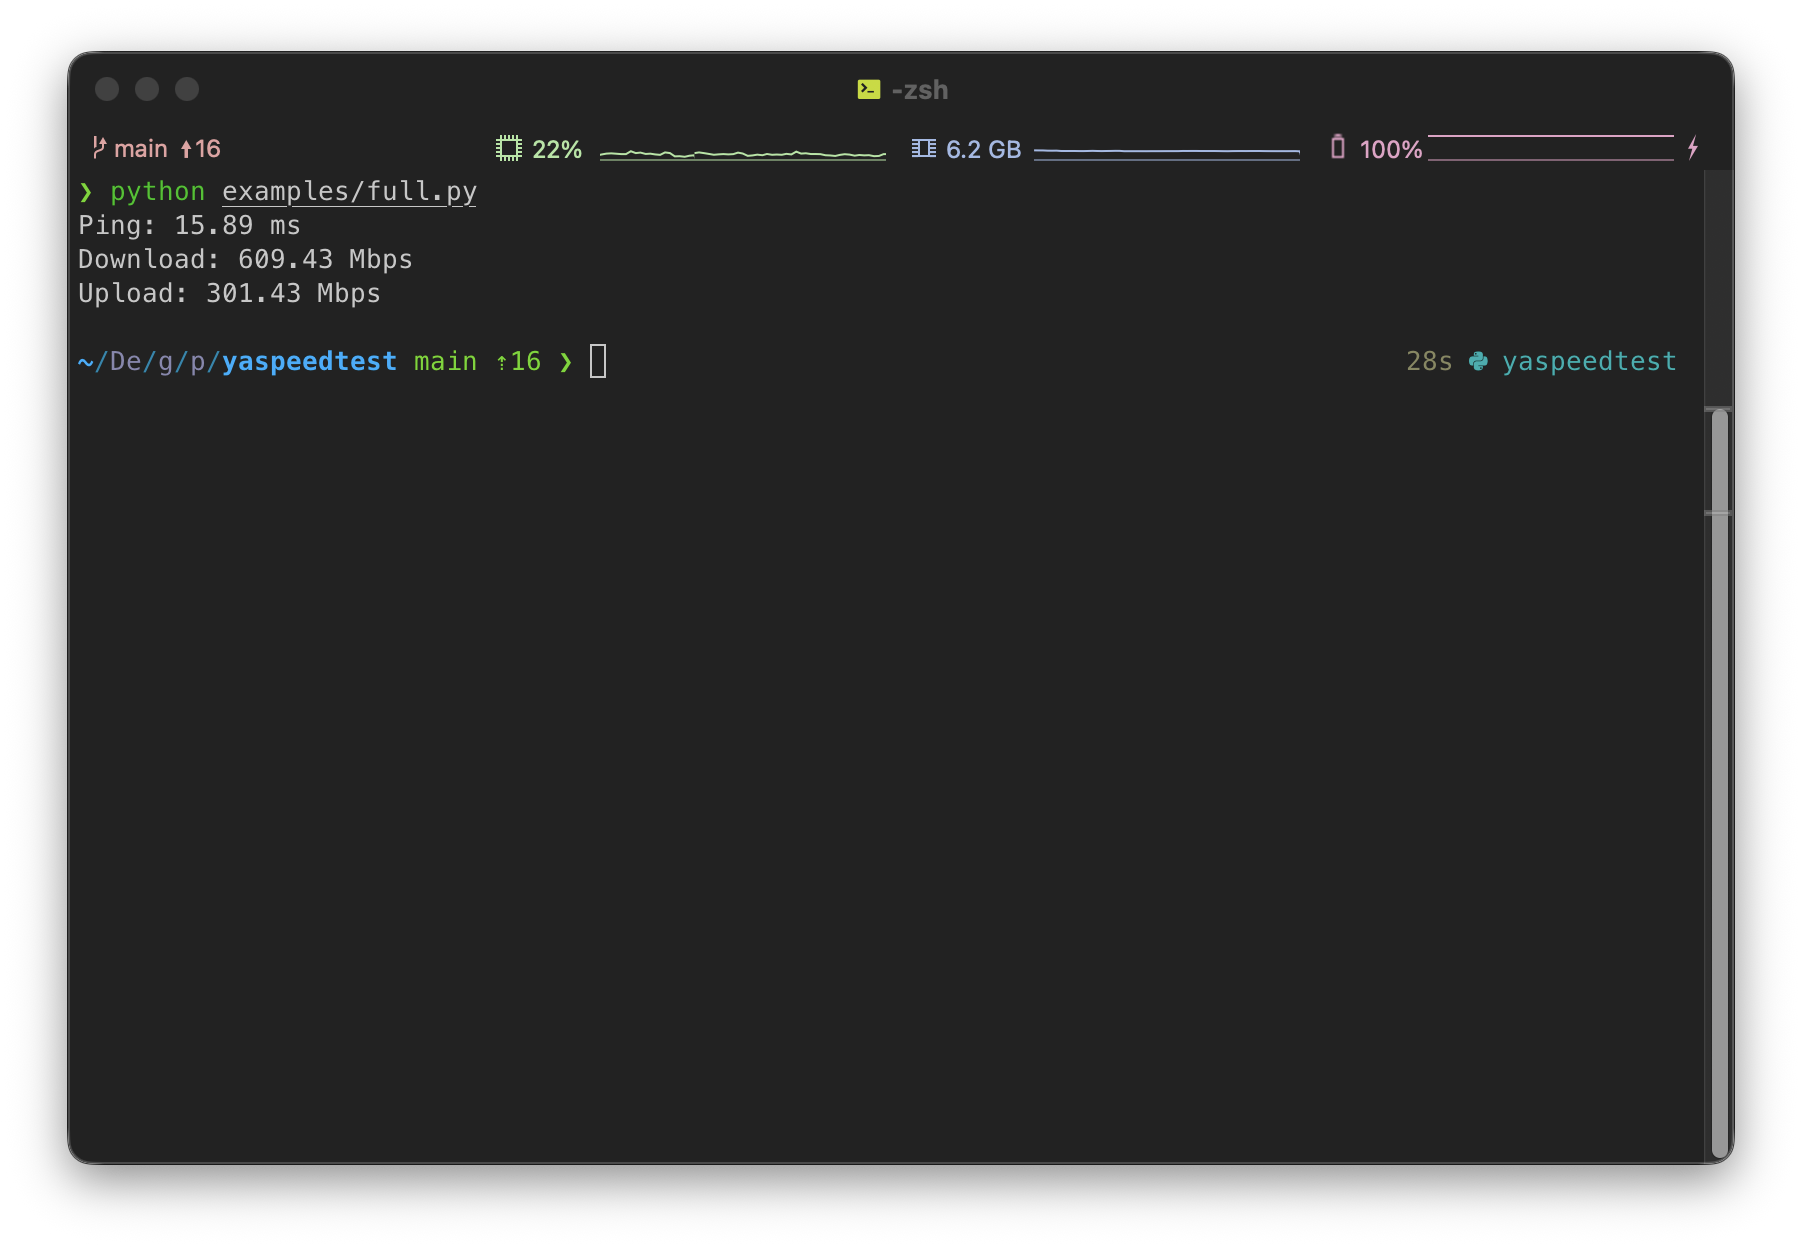Click the charging lightning bolt icon
1802x1248 pixels.
point(1693,148)
